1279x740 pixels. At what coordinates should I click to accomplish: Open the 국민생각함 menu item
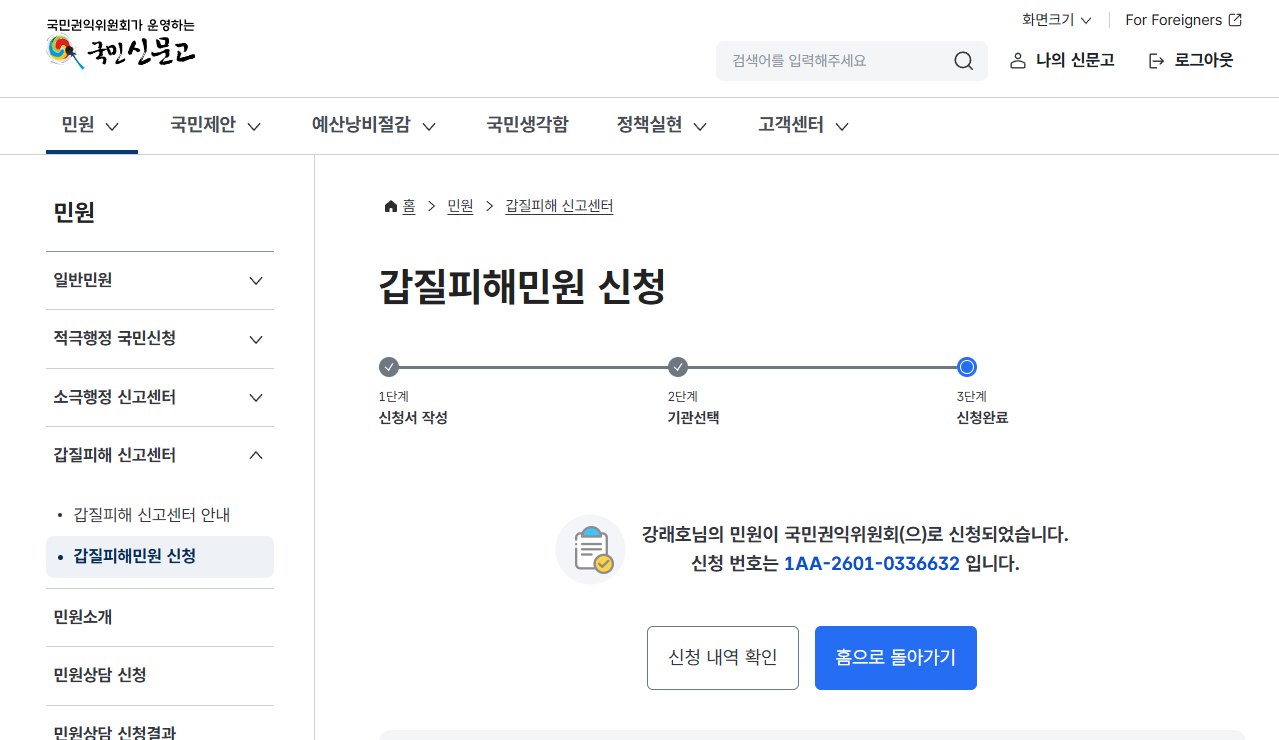click(527, 125)
